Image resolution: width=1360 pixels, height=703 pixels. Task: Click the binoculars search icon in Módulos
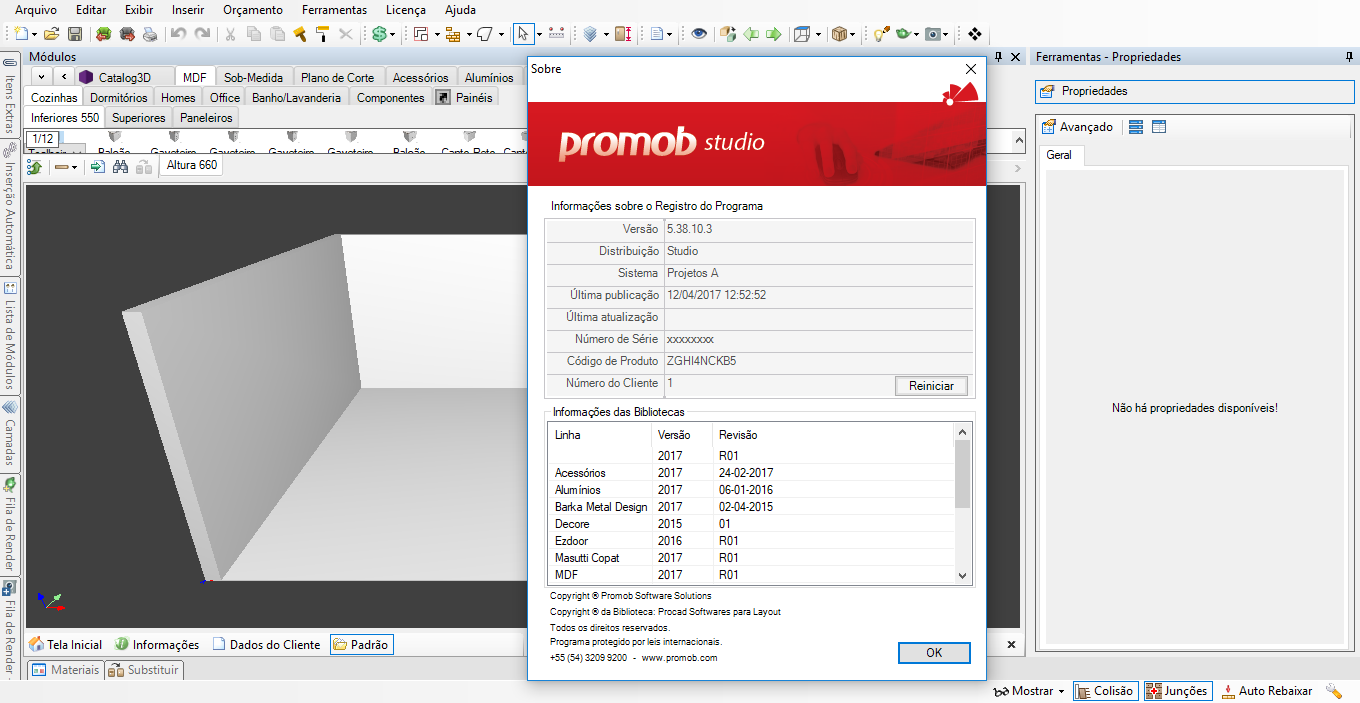121,167
